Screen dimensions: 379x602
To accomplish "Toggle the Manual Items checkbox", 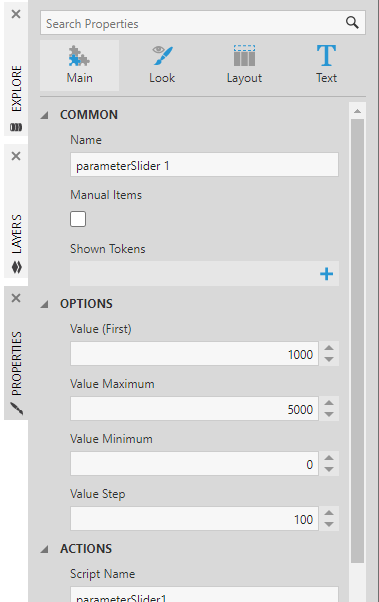I will 78,219.
